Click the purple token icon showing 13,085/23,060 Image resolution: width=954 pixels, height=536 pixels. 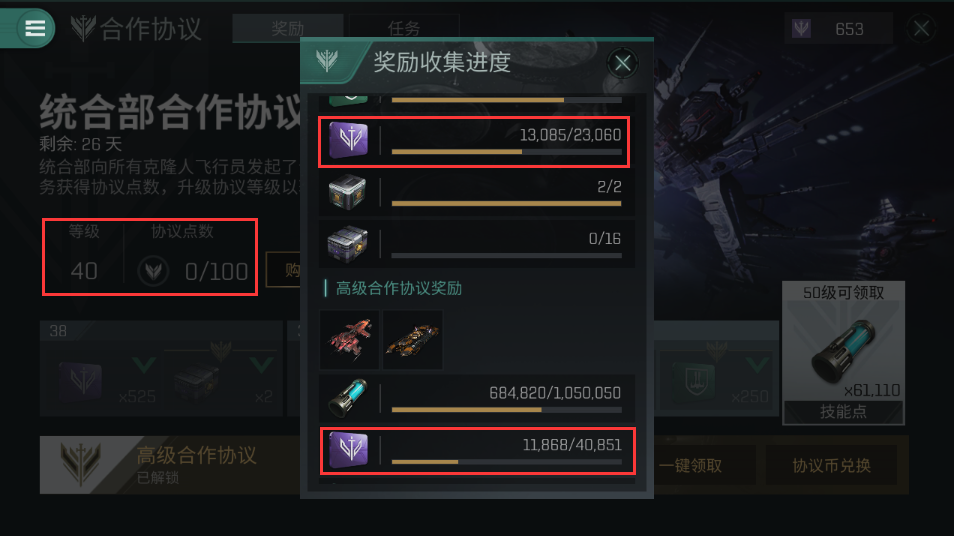[x=349, y=140]
